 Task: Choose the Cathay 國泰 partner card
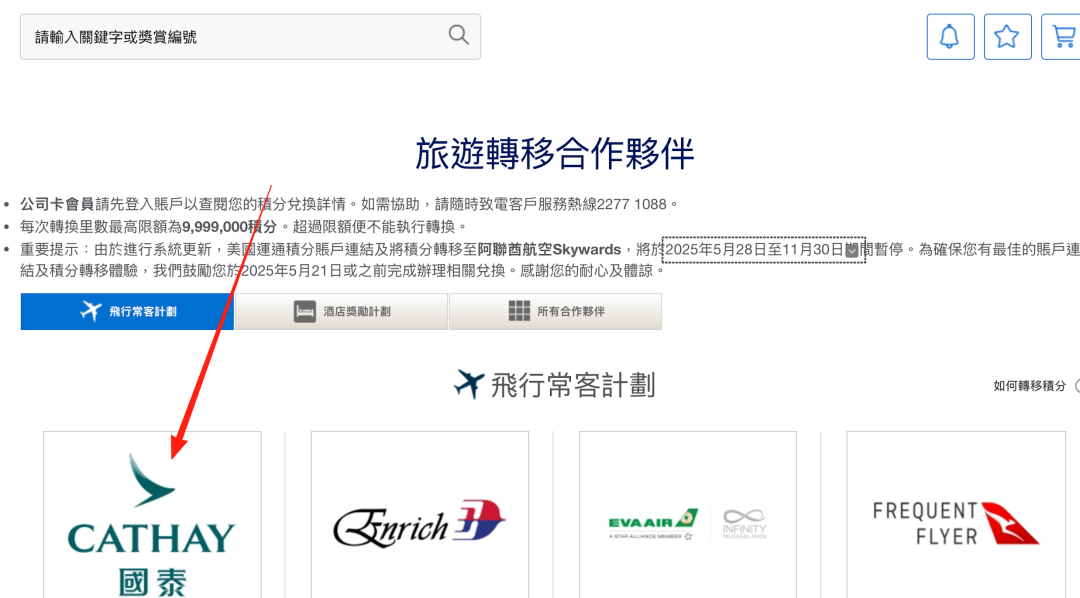[x=152, y=515]
